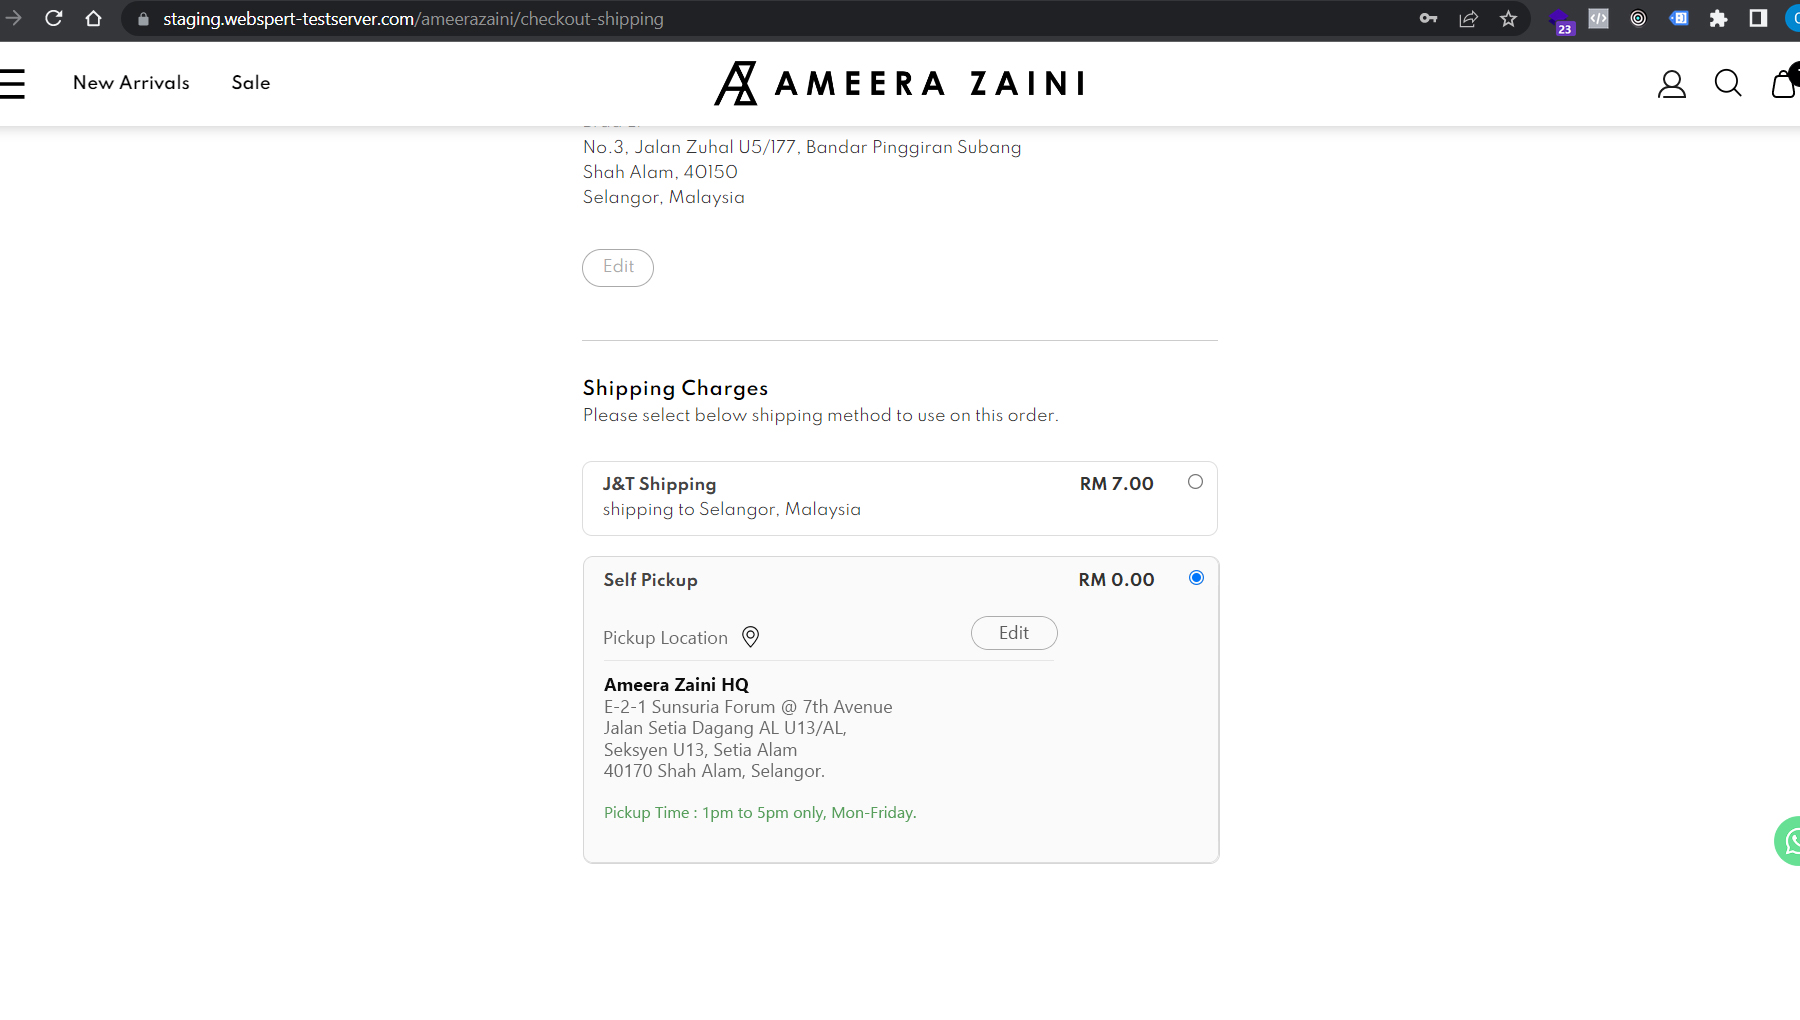This screenshot has width=1800, height=1020.
Task: Toggle the browser side panel
Action: [x=1758, y=18]
